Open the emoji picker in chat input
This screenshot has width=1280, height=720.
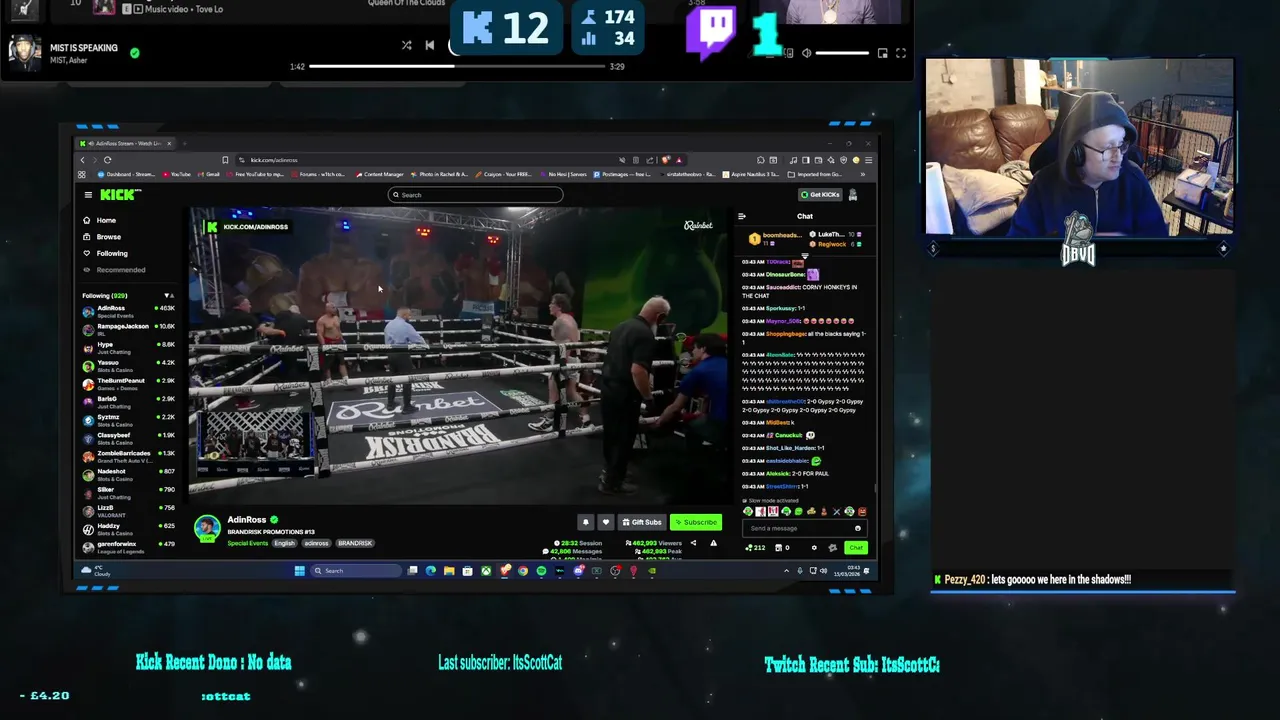[858, 528]
